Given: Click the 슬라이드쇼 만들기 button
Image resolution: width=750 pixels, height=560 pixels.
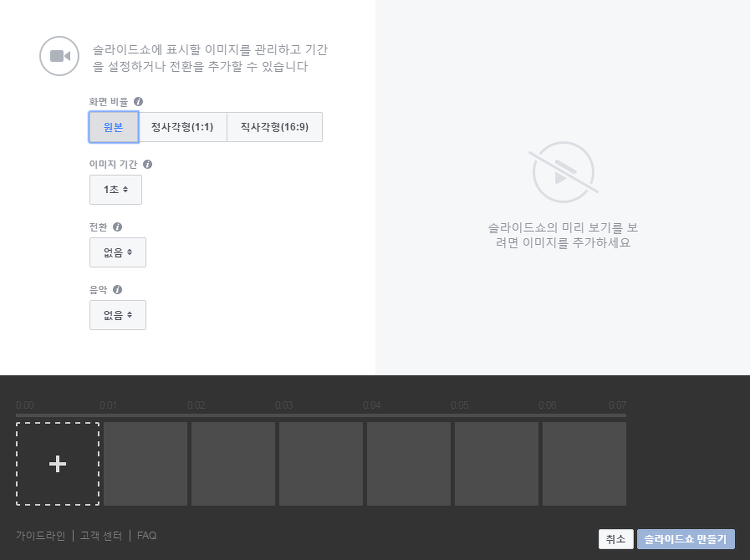Looking at the screenshot, I should [x=685, y=539].
